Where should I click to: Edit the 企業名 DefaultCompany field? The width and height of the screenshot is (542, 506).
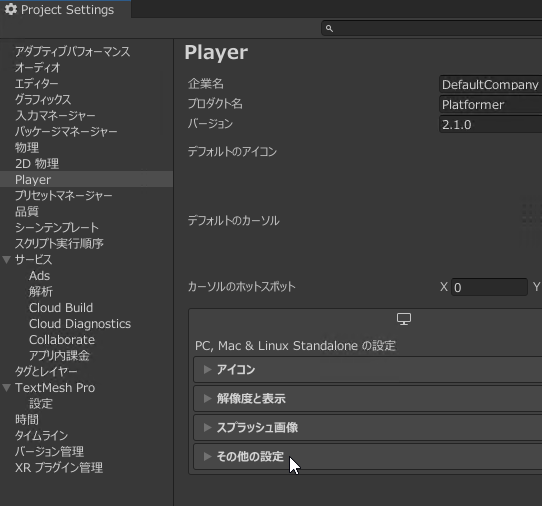point(490,85)
